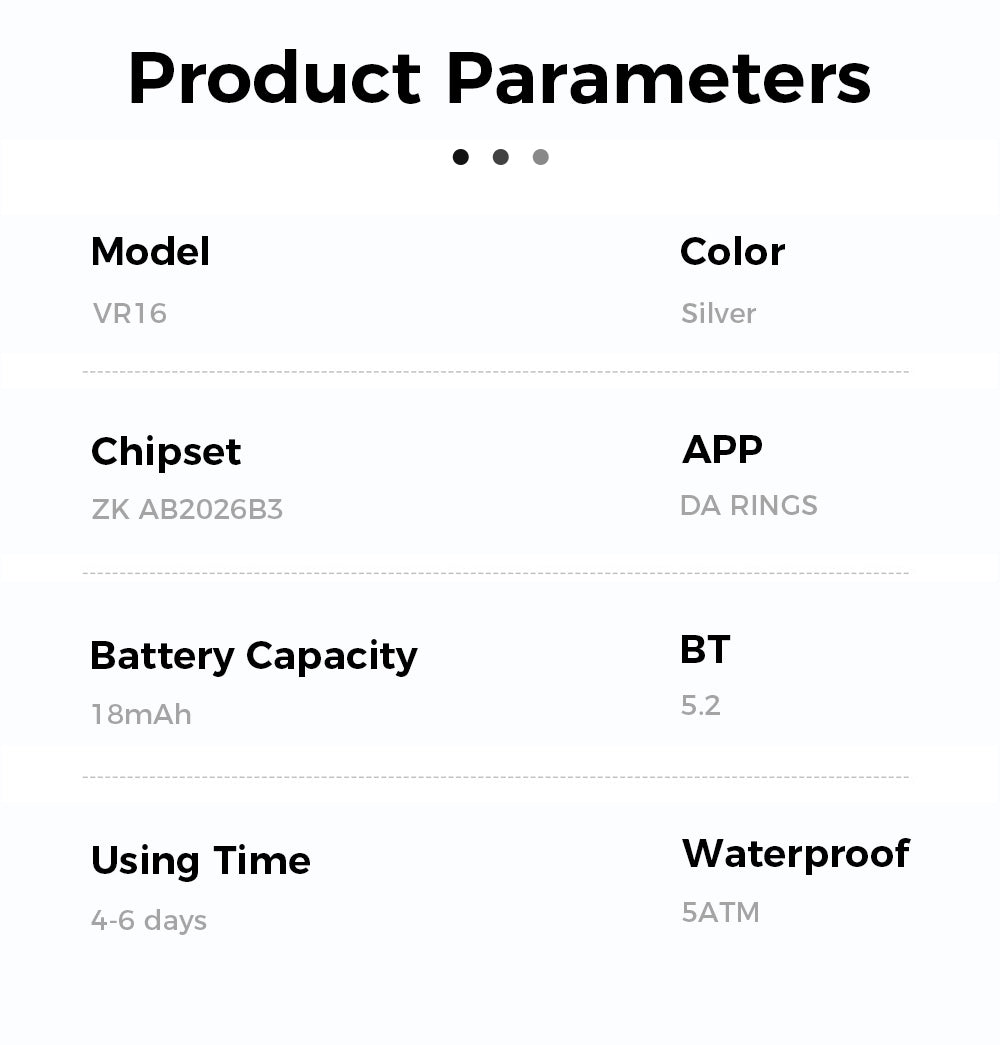1000x1045 pixels.
Task: Click the 18mAh battery value
Action: pos(141,715)
